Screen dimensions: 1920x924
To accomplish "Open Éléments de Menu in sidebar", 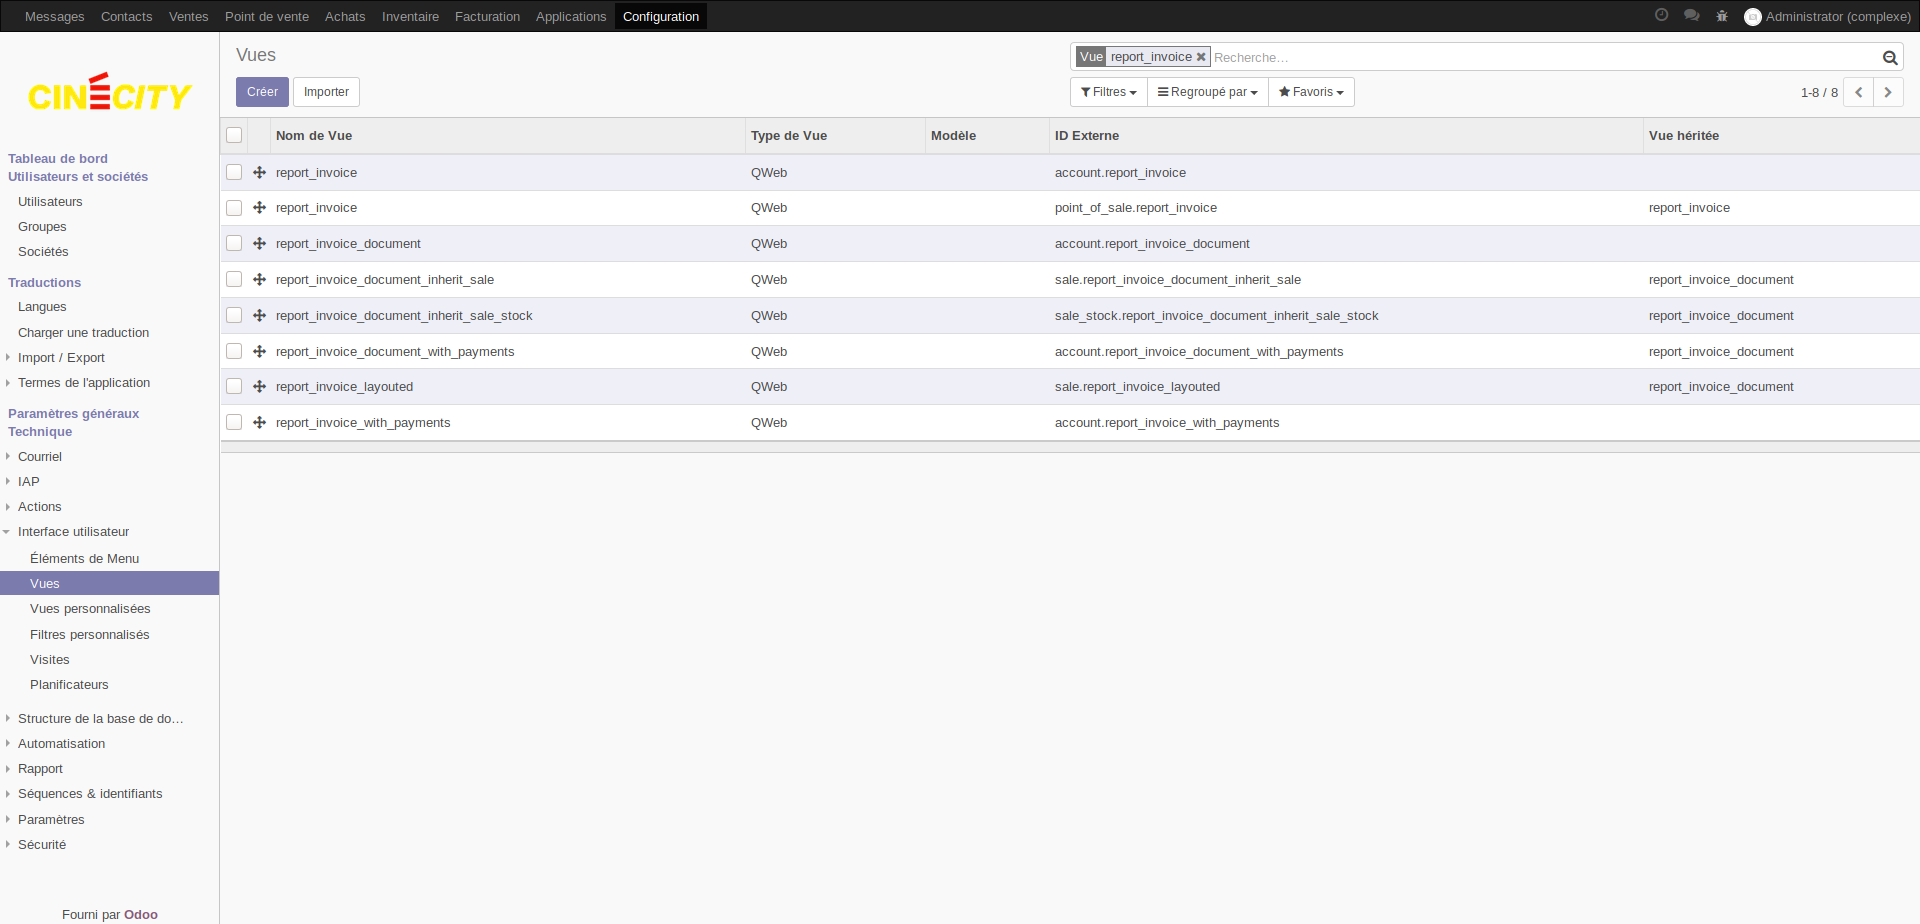I will [x=84, y=559].
